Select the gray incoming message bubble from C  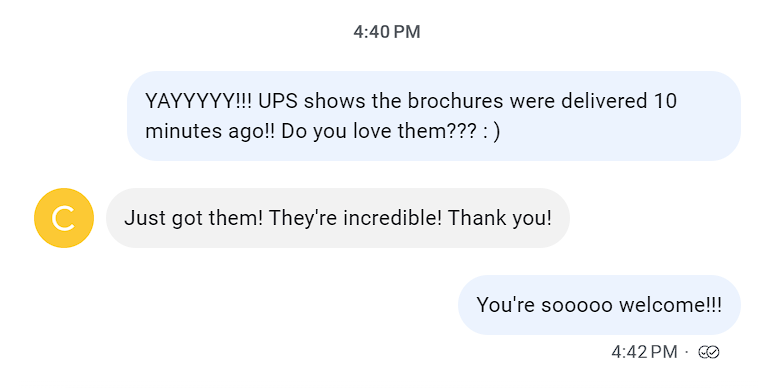point(338,218)
